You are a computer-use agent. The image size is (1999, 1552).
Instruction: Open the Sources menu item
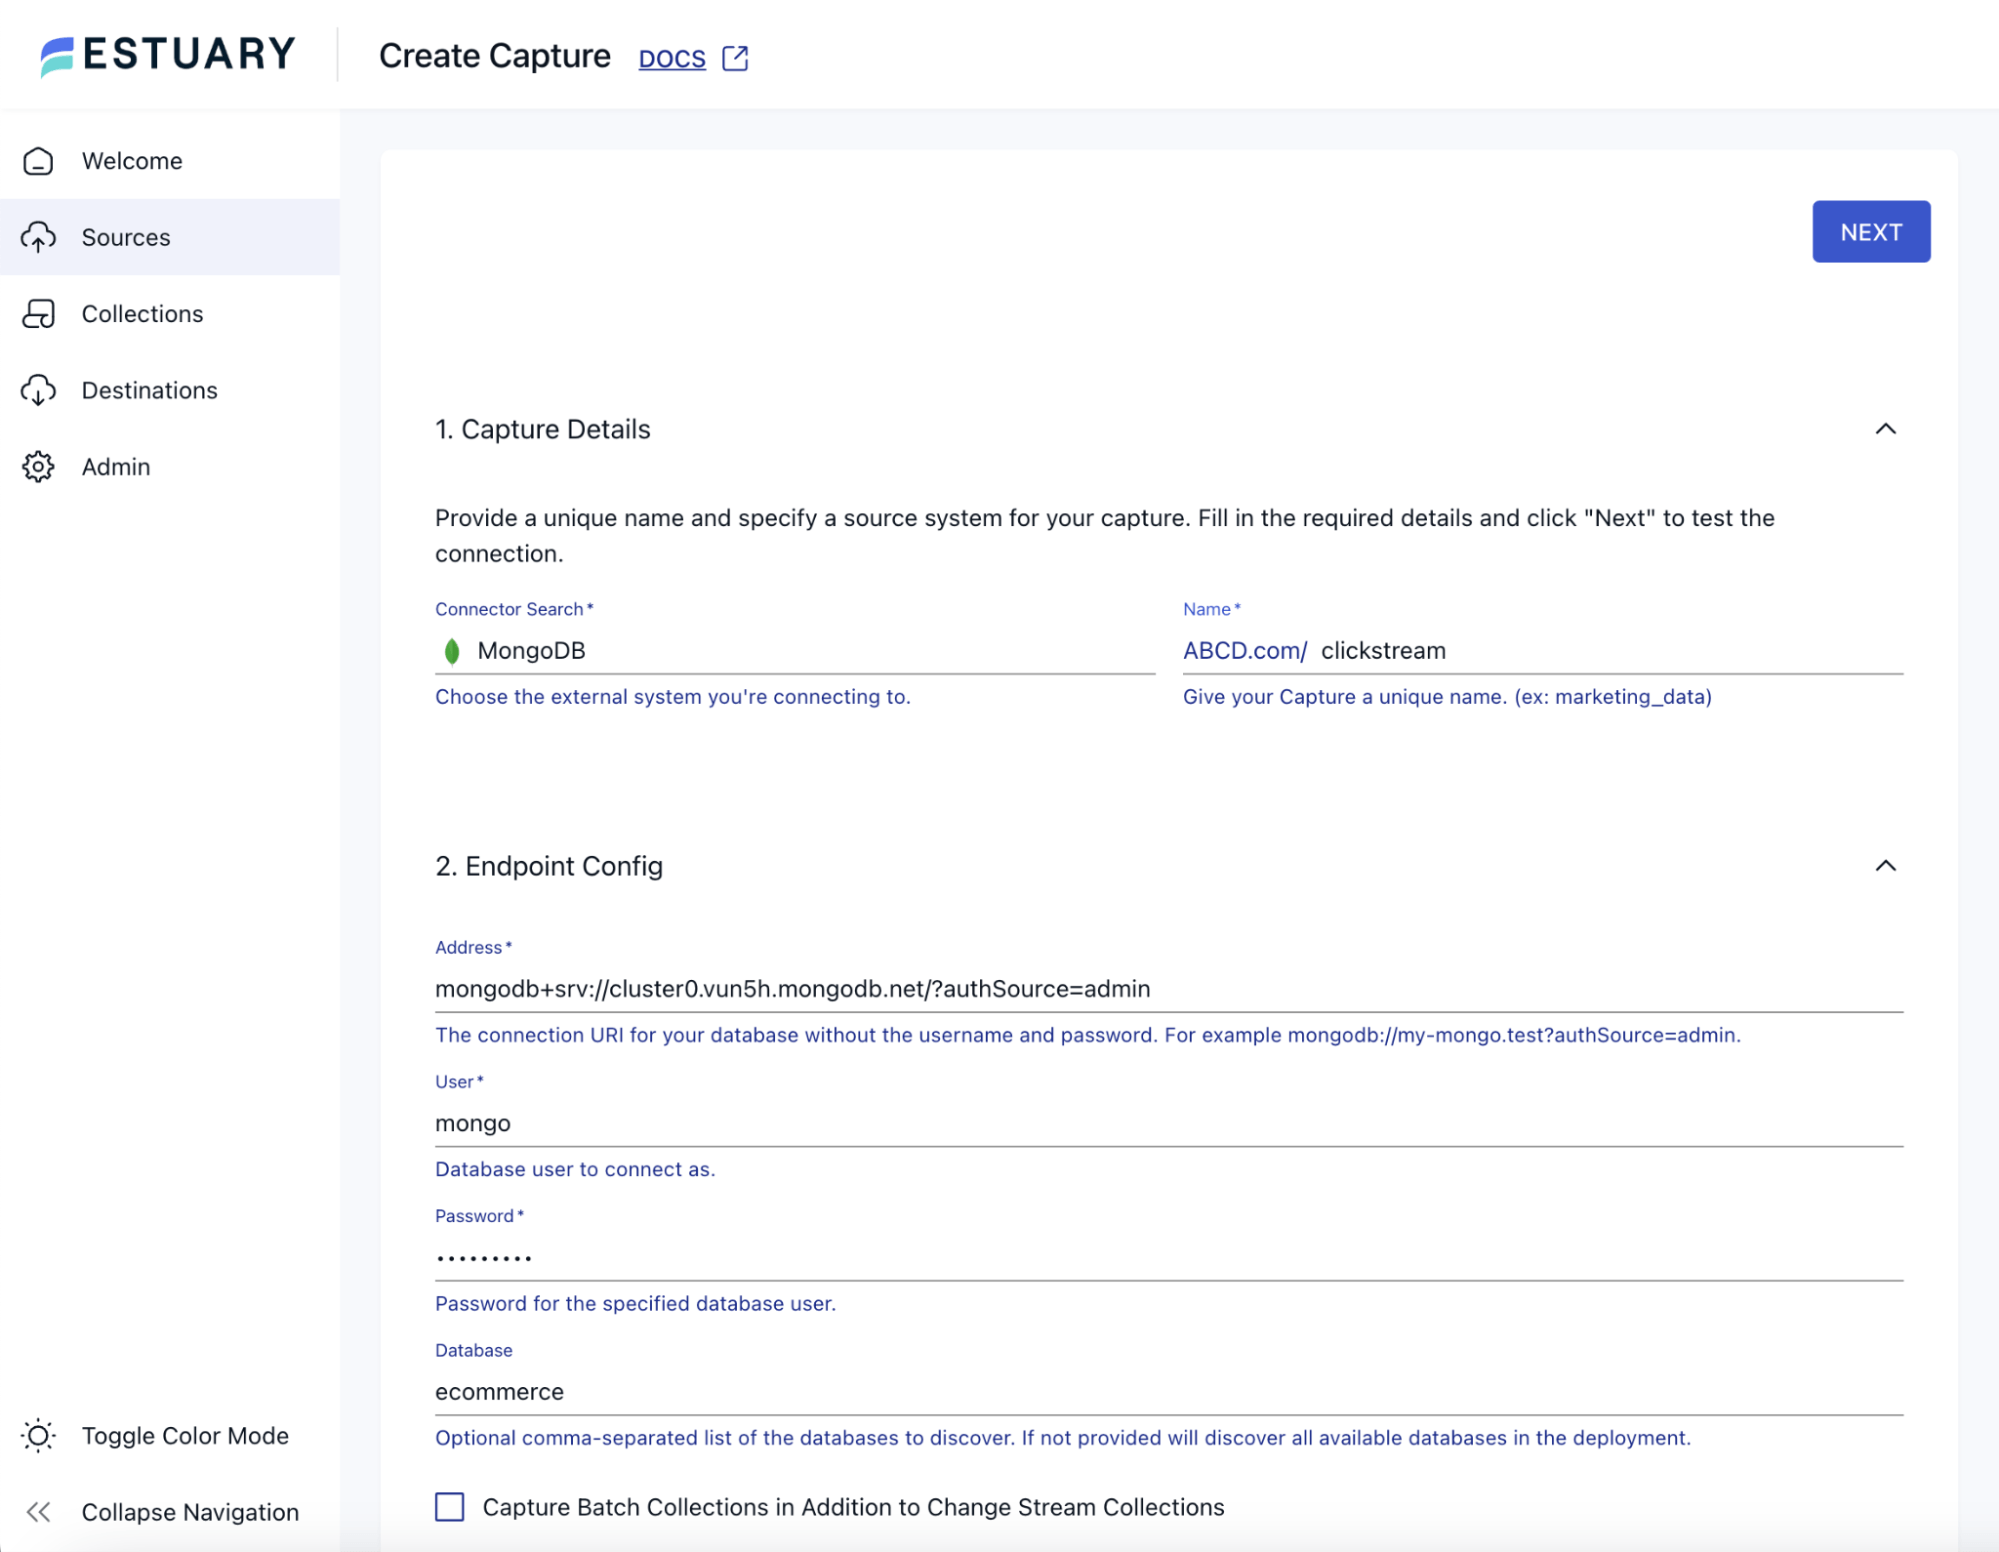pyautogui.click(x=170, y=237)
